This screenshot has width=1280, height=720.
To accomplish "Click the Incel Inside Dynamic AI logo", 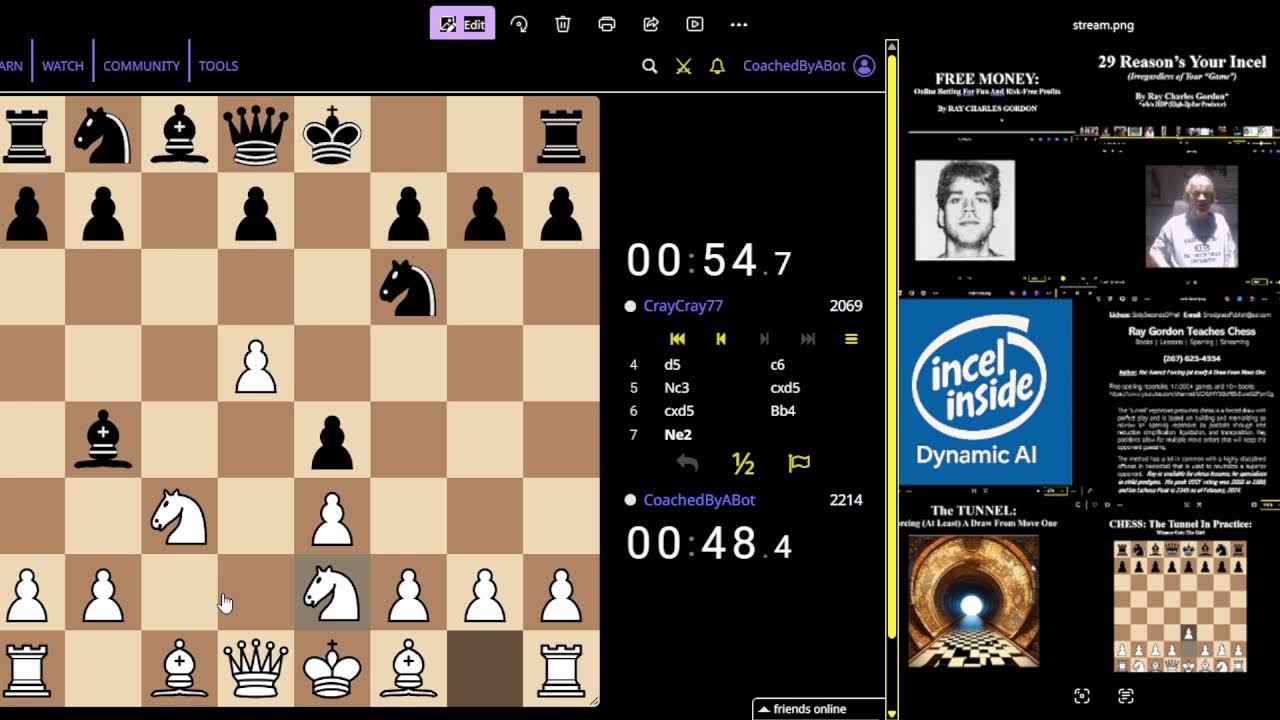I will click(986, 392).
